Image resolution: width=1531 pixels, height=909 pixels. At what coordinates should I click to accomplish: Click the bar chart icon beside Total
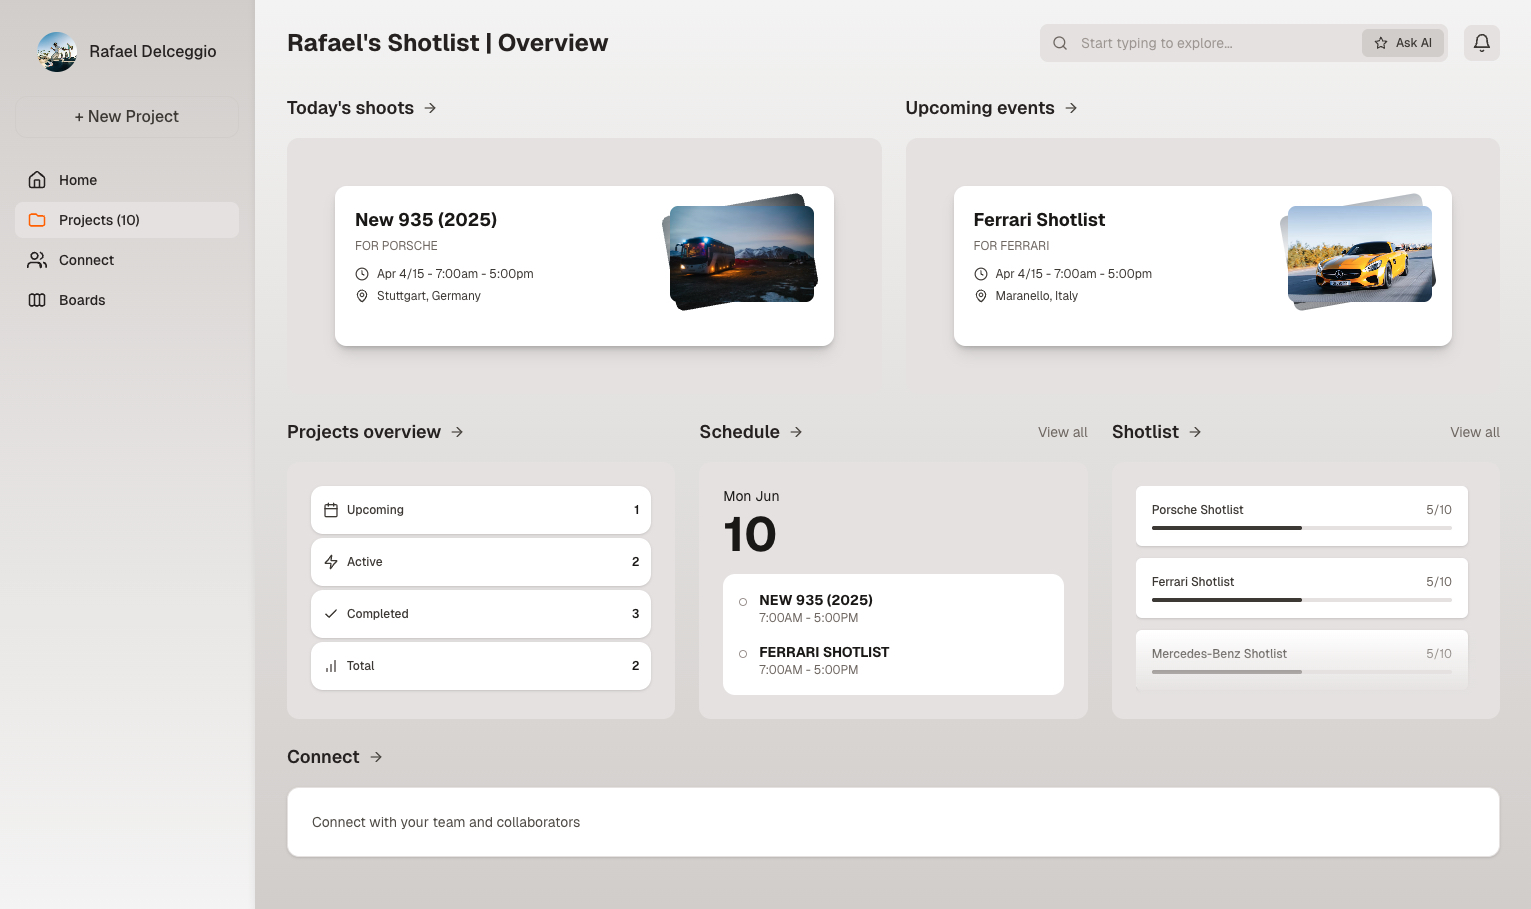(331, 666)
